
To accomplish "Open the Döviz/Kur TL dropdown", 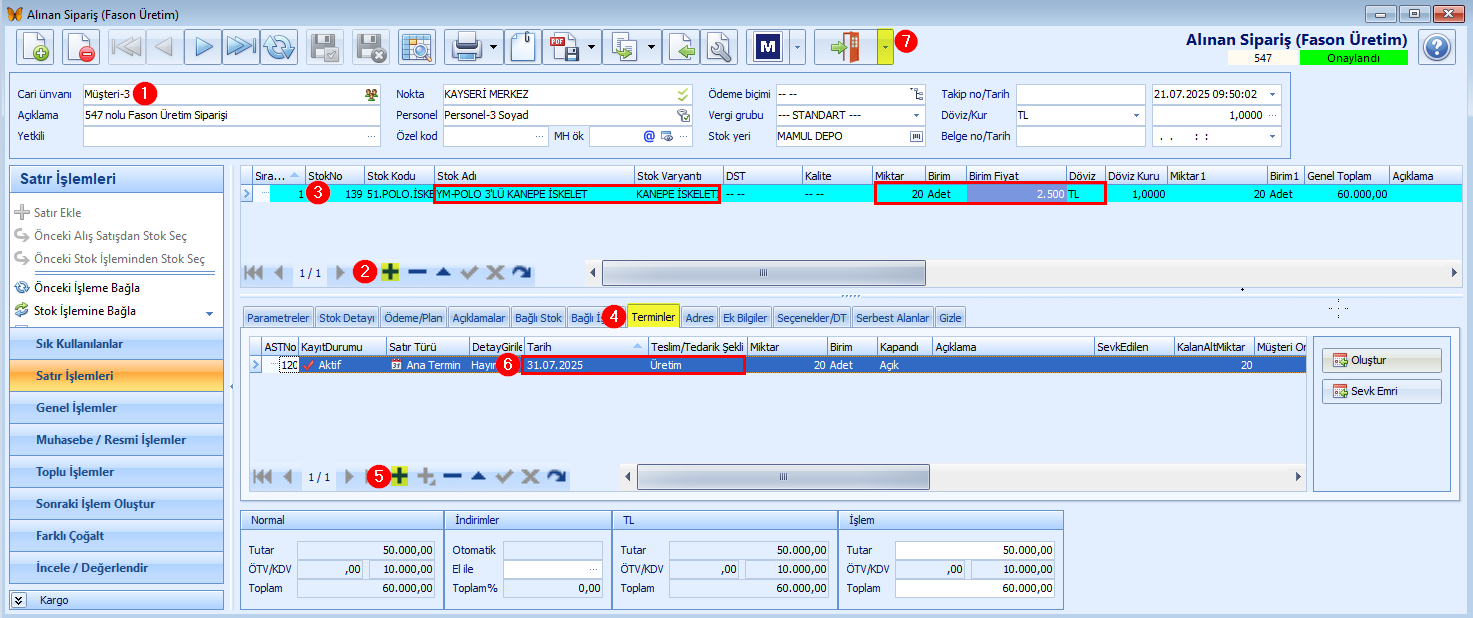I will (1137, 115).
